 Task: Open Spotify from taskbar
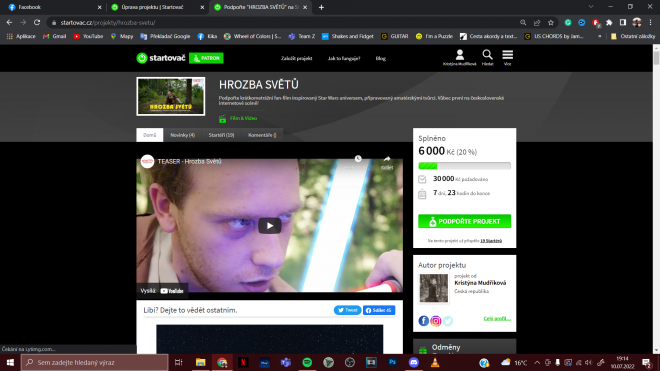(x=307, y=362)
